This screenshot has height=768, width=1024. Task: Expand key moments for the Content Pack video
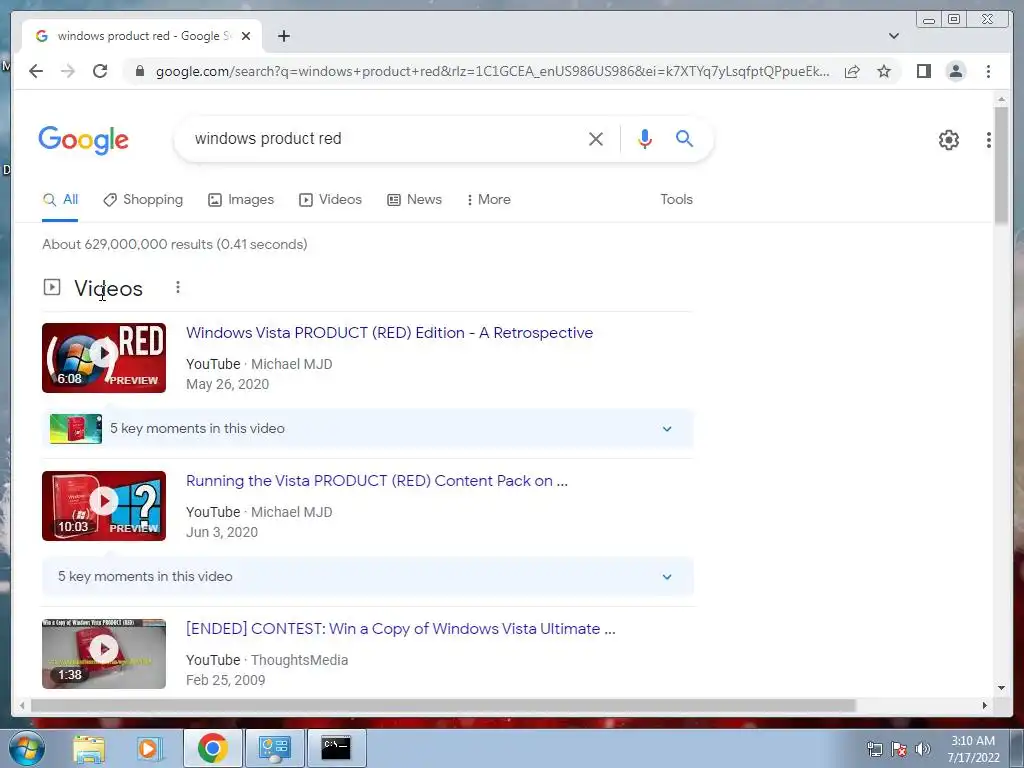[368, 577]
